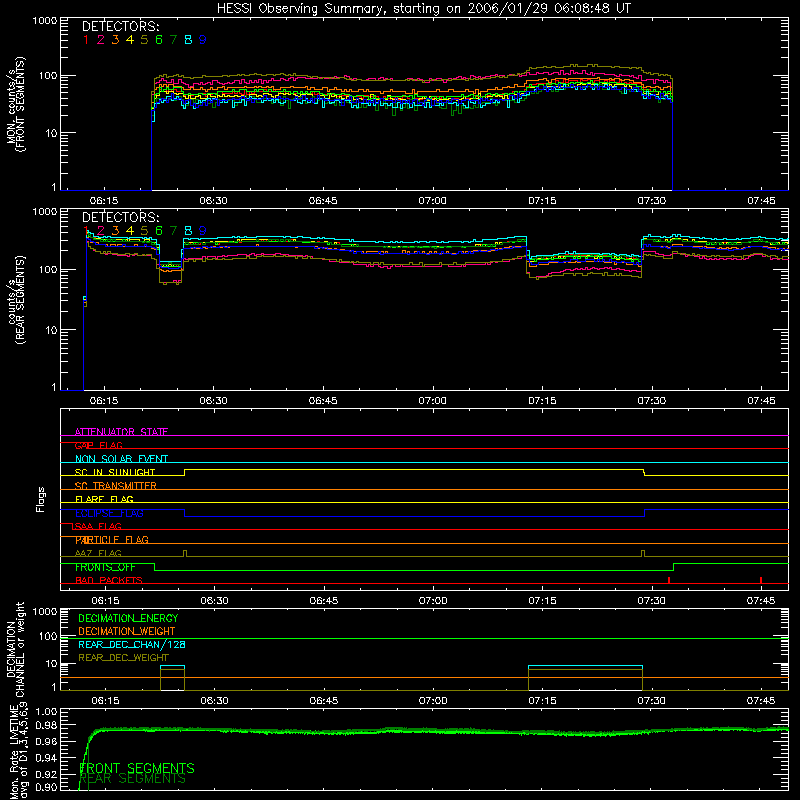
Task: Click the SC_TRANSMITTER flag label
Action: pyautogui.click(x=116, y=486)
